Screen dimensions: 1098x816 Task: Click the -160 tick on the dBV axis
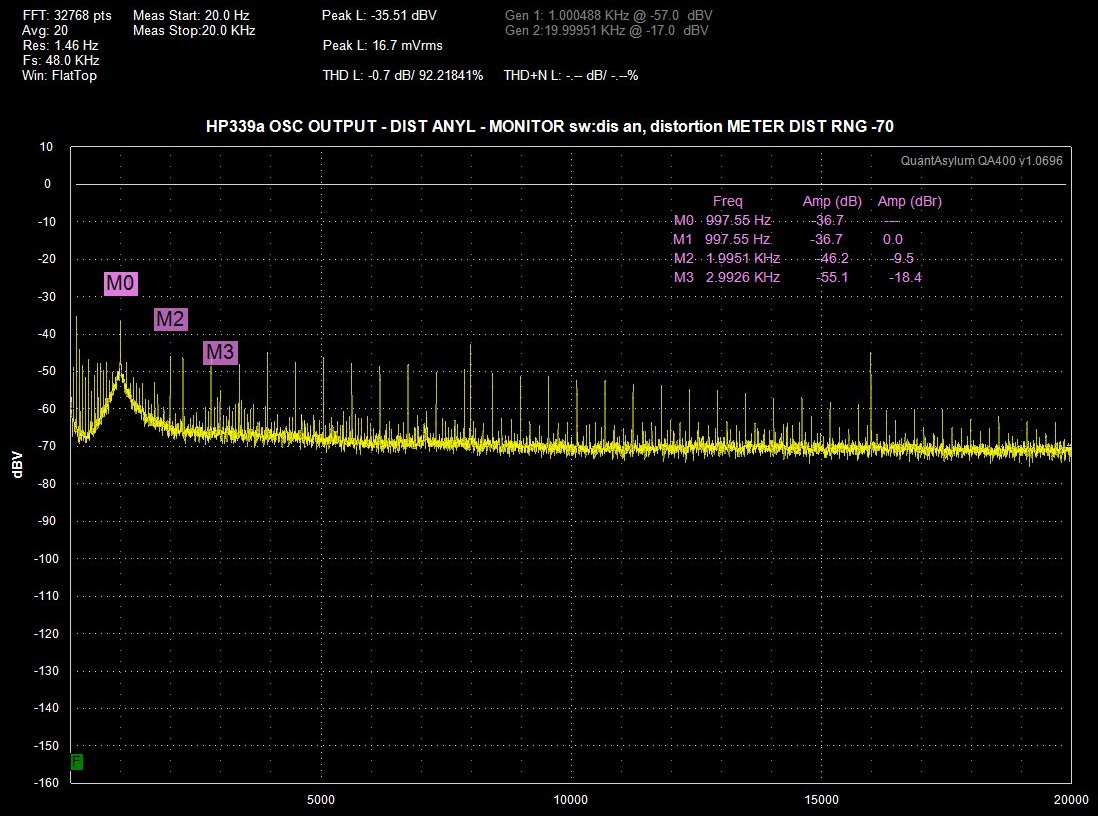(x=46, y=783)
